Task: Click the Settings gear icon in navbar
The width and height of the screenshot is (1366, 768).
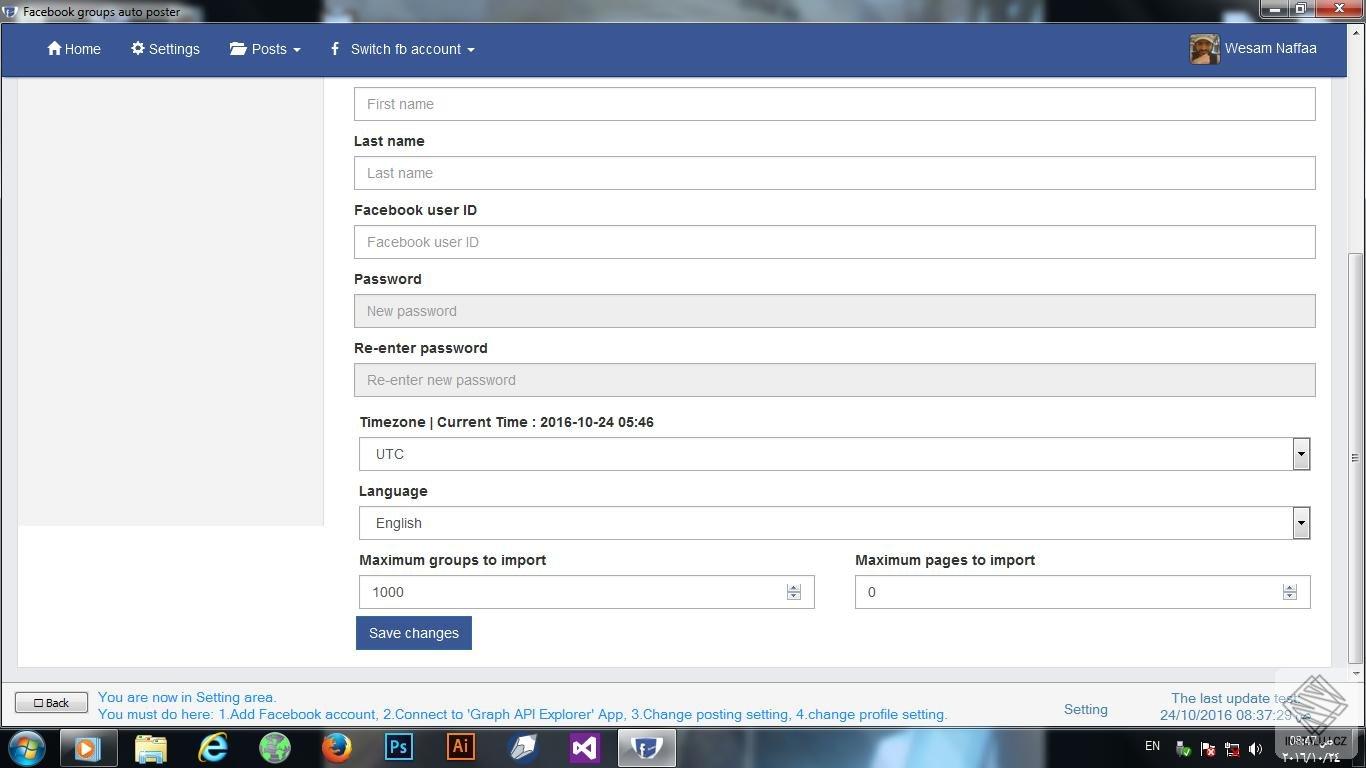Action: point(138,48)
